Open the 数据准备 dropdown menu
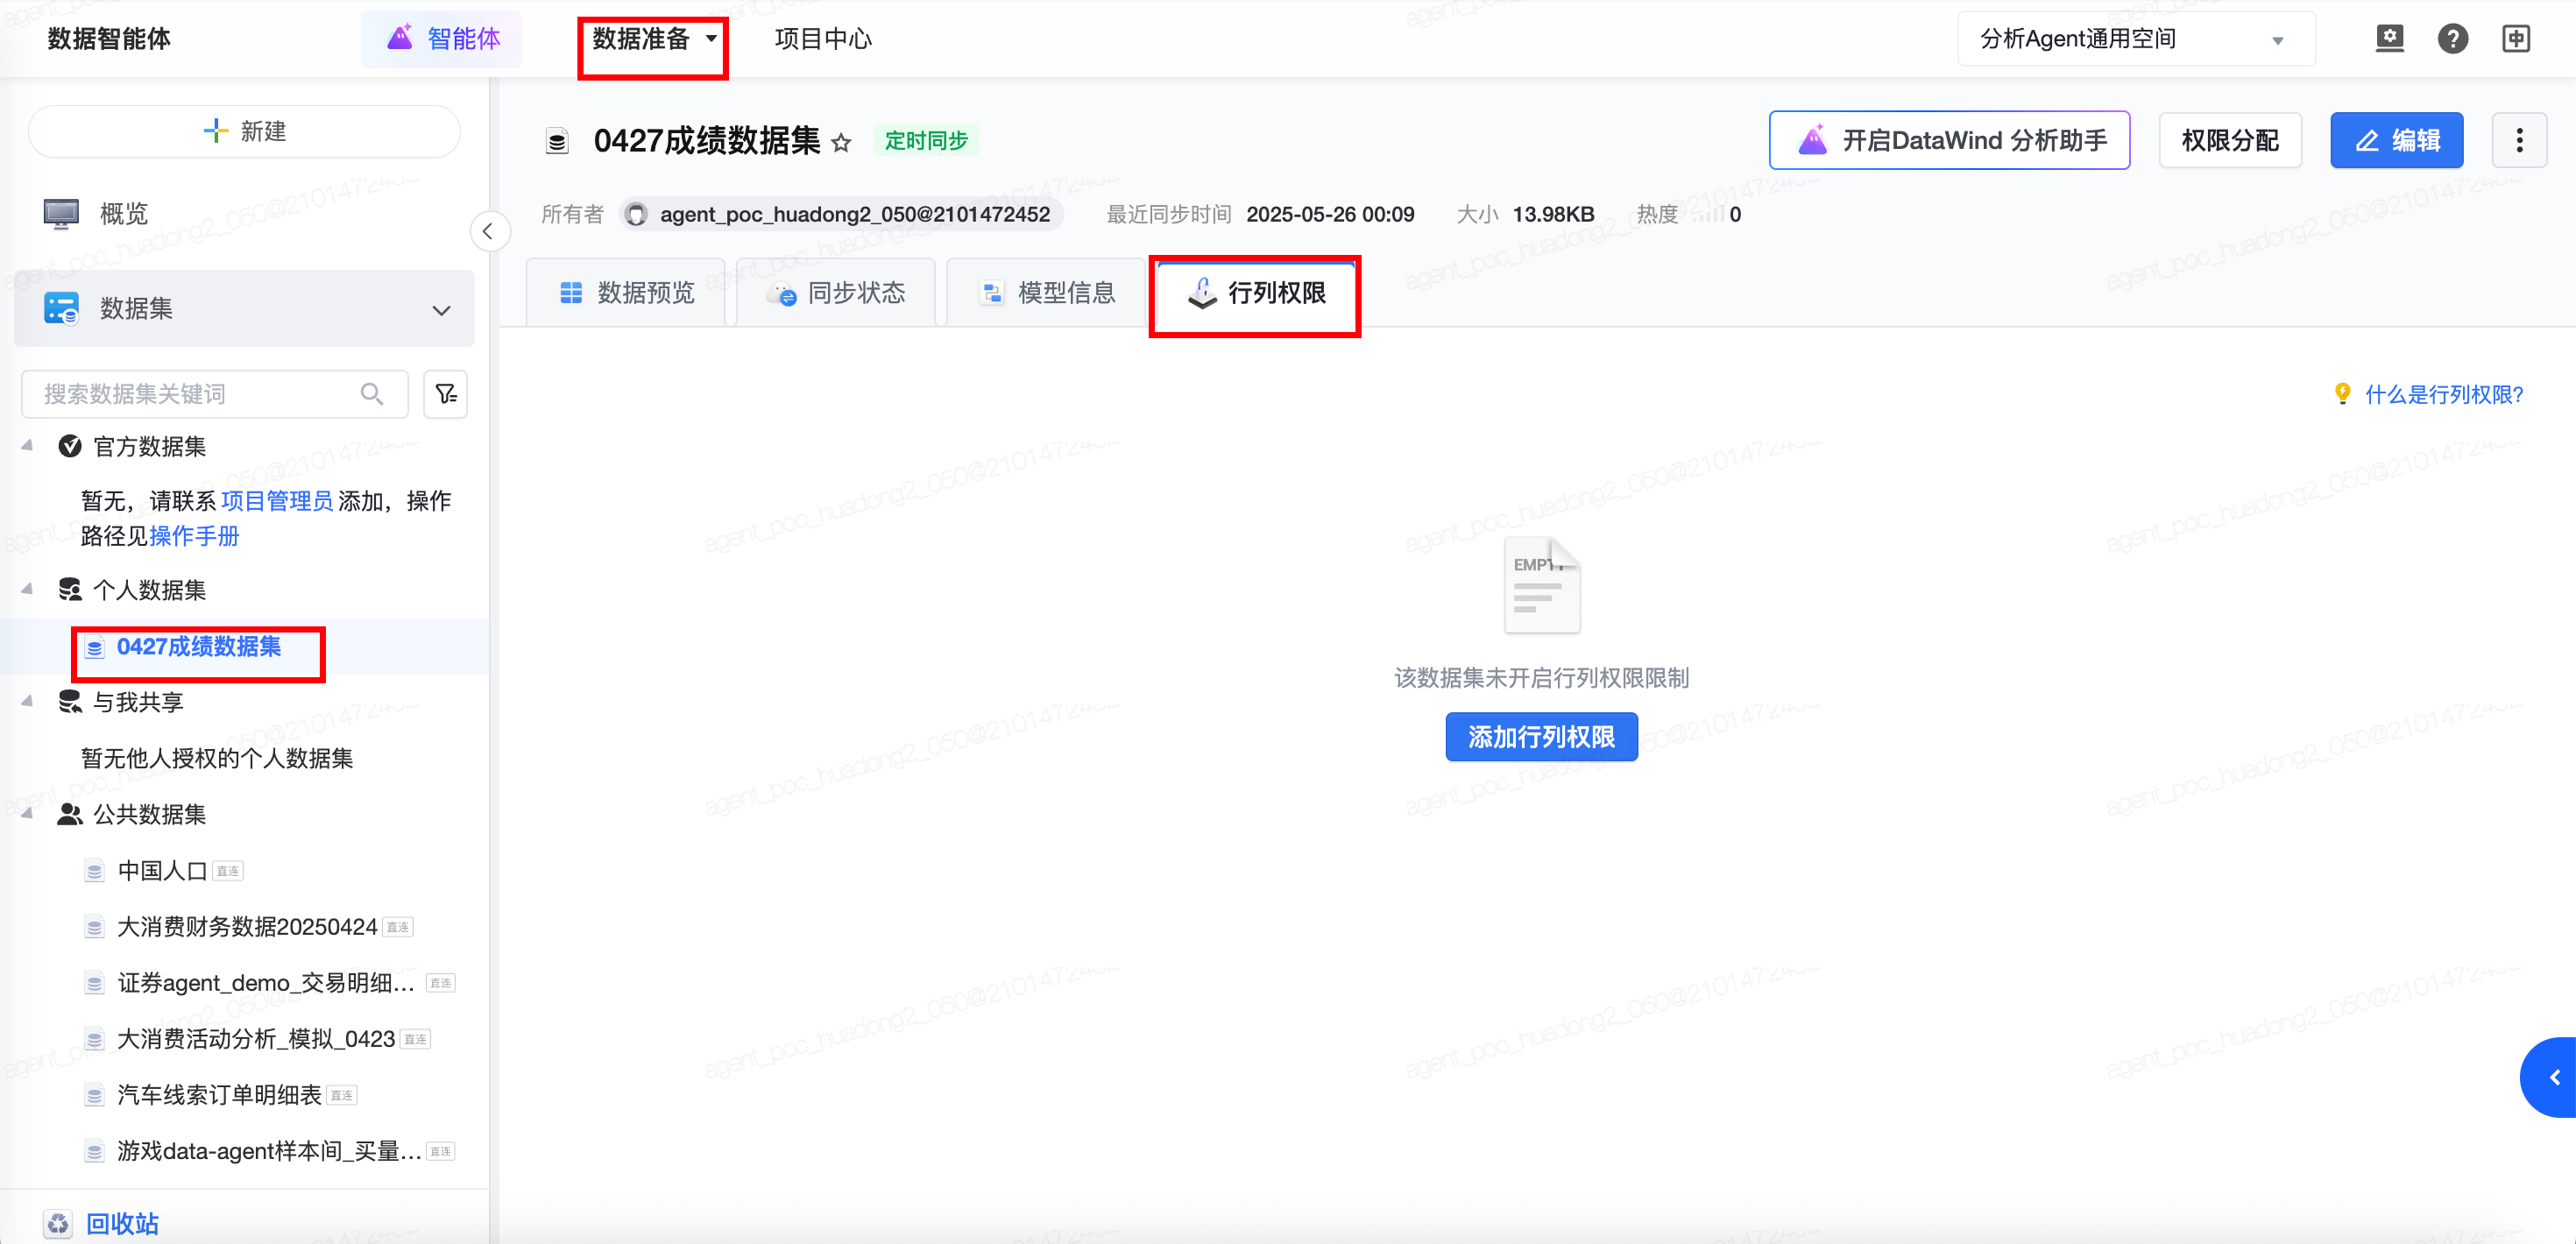 (654, 39)
